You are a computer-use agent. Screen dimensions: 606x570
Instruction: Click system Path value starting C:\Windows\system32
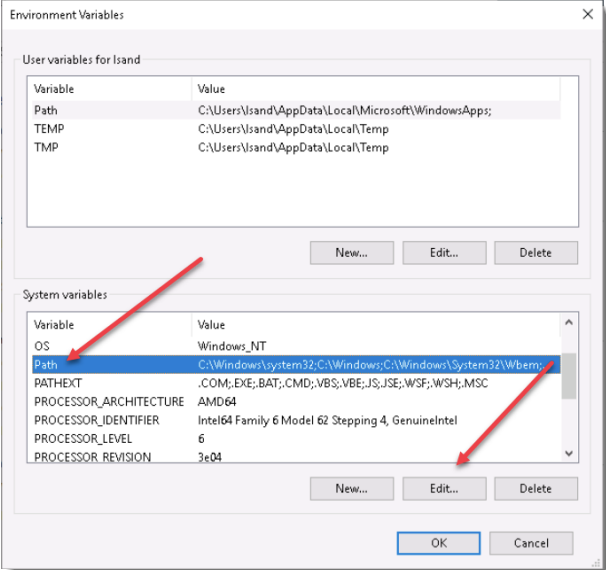pos(372,364)
